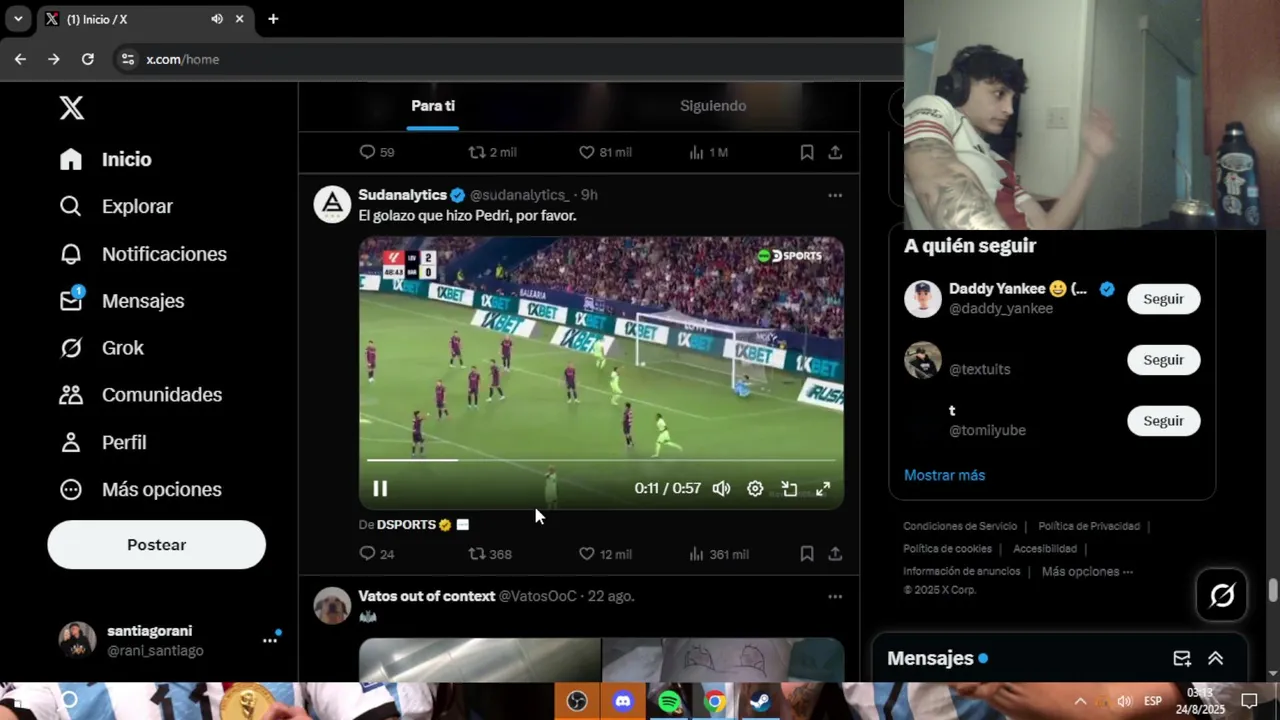Share the top post with 81 mil likes
Image resolution: width=1280 pixels, height=720 pixels.
point(835,152)
